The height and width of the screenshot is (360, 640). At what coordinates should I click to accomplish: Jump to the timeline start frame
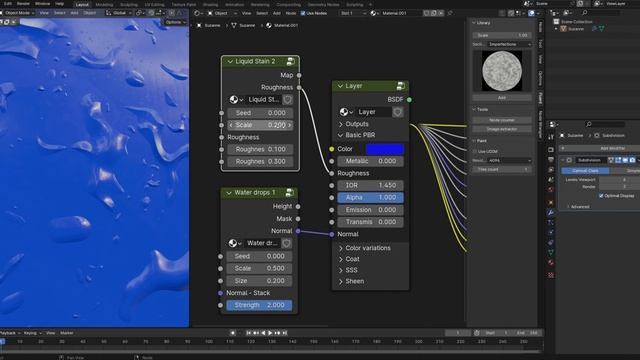(248, 333)
